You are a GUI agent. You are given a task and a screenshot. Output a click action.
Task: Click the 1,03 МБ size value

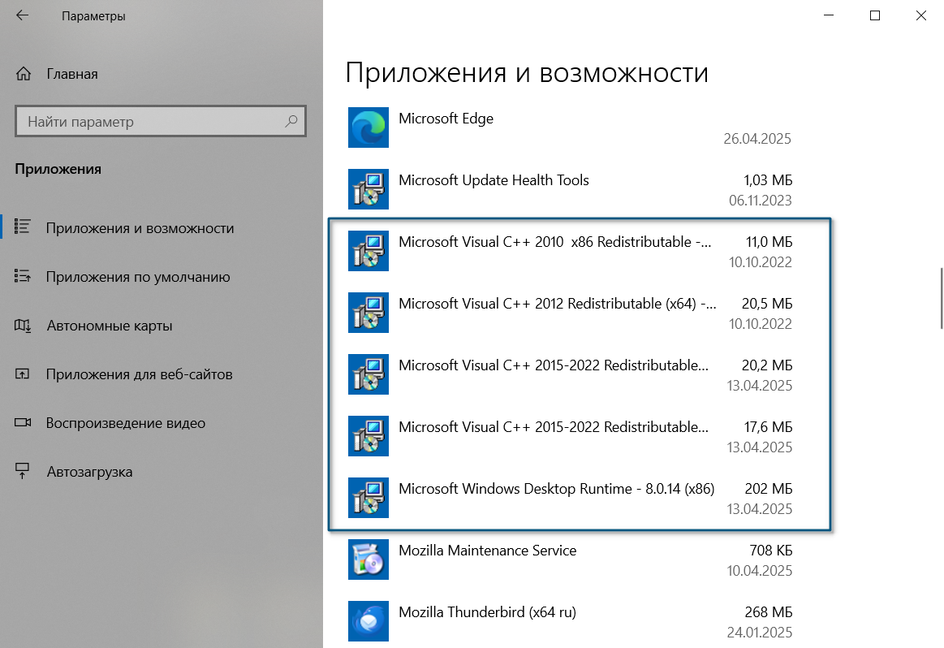(x=768, y=180)
